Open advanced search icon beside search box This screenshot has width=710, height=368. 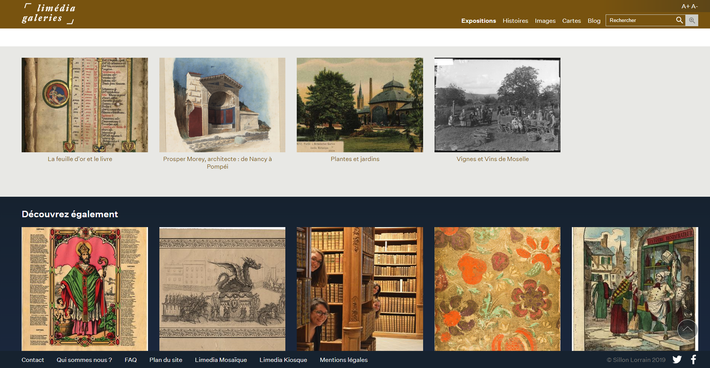pos(691,20)
